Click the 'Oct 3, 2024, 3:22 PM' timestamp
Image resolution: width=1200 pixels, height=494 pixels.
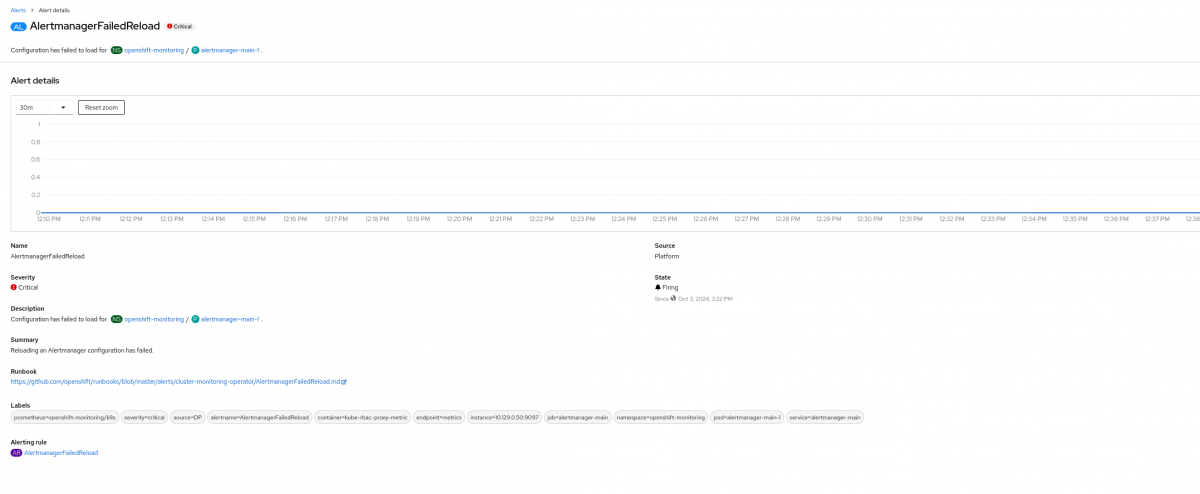coord(705,298)
